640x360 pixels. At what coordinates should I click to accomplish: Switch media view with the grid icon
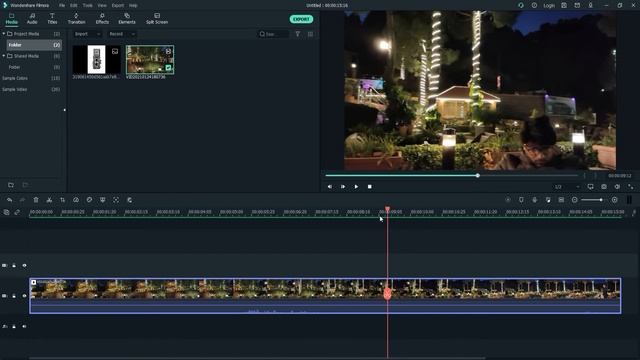pyautogui.click(x=310, y=34)
